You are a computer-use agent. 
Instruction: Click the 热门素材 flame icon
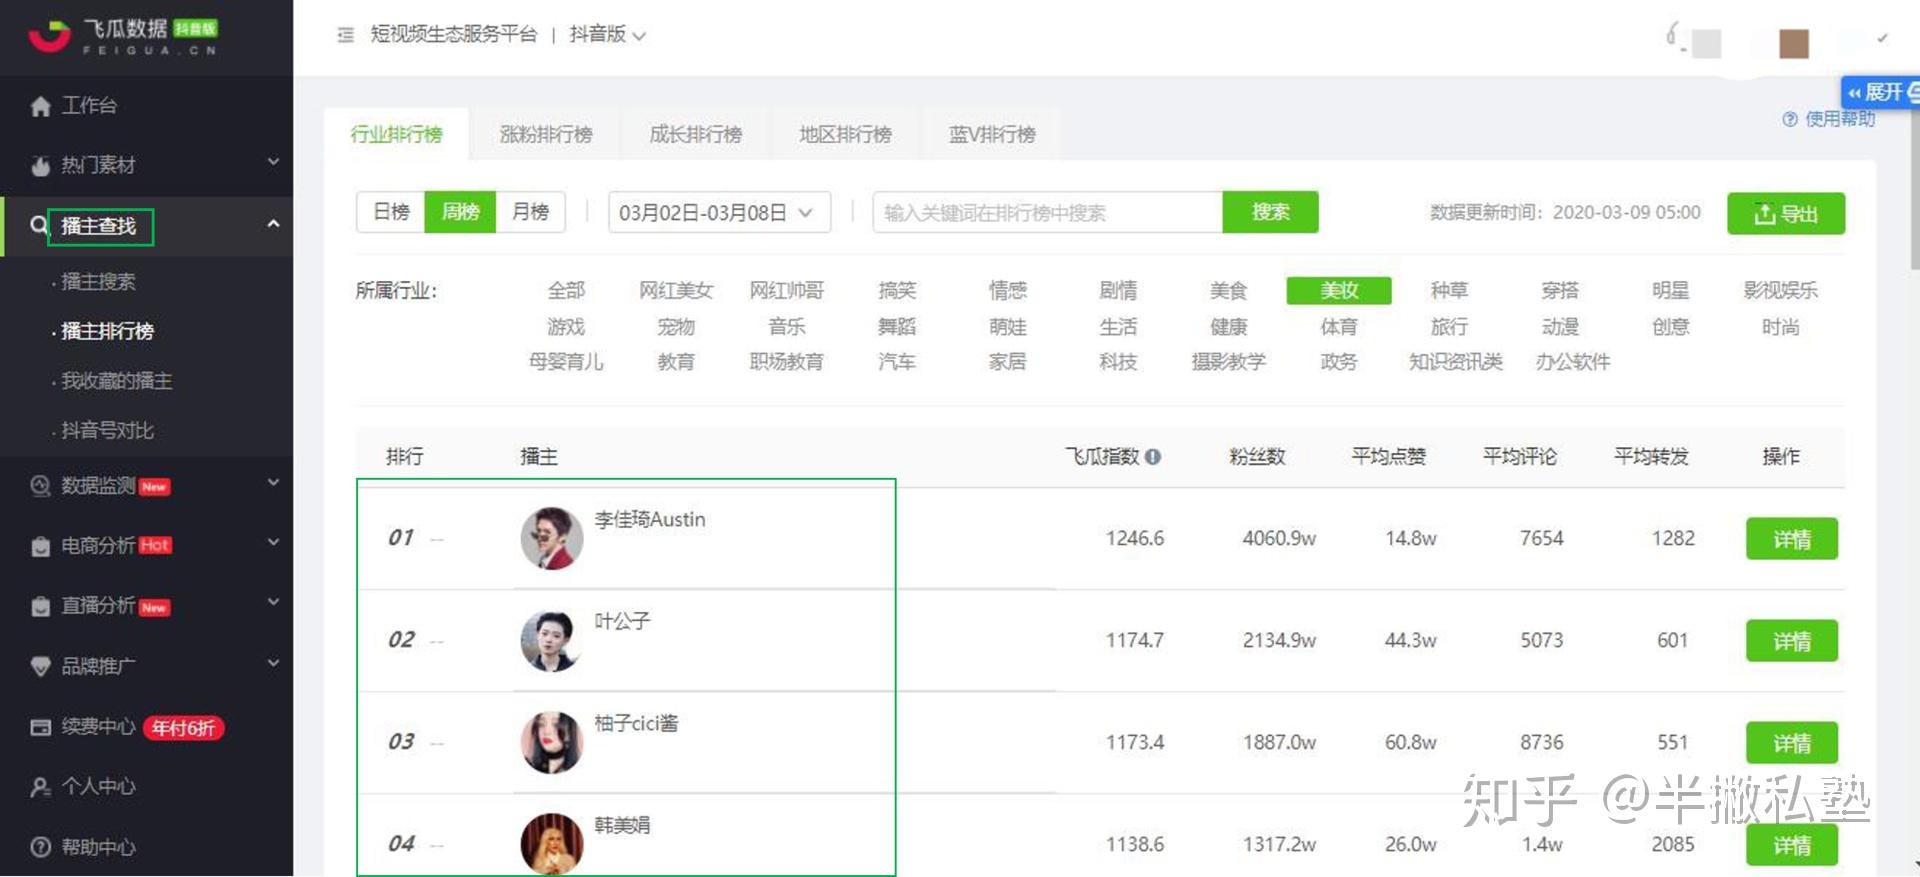pos(40,165)
